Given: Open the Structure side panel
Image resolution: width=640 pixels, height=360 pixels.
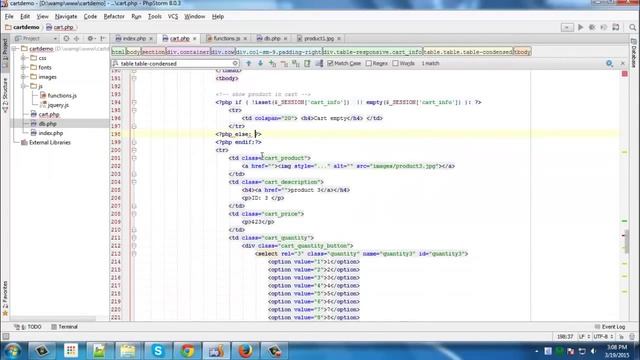Looking at the screenshot, I should coord(5,95).
